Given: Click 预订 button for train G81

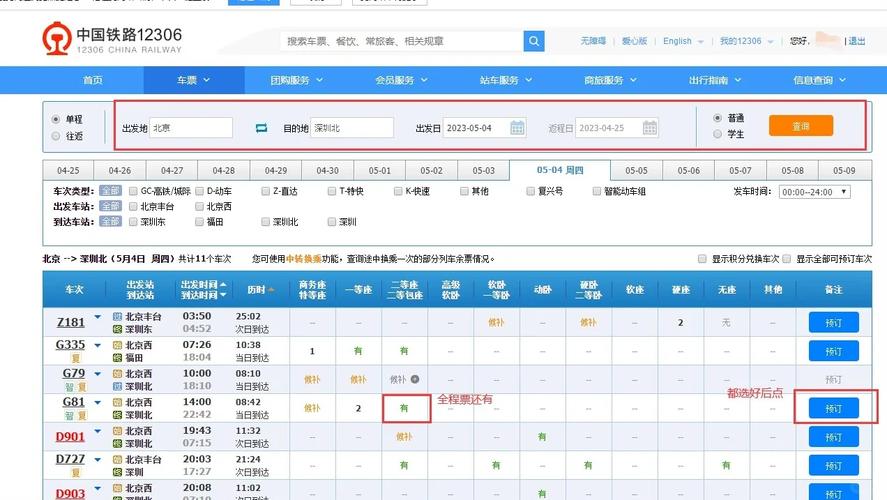Looking at the screenshot, I should coord(833,408).
